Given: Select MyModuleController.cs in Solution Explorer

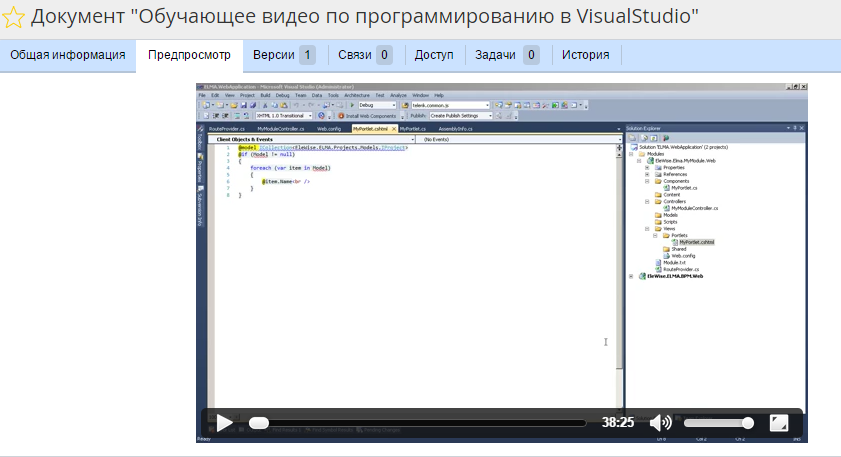Looking at the screenshot, I should tap(695, 207).
